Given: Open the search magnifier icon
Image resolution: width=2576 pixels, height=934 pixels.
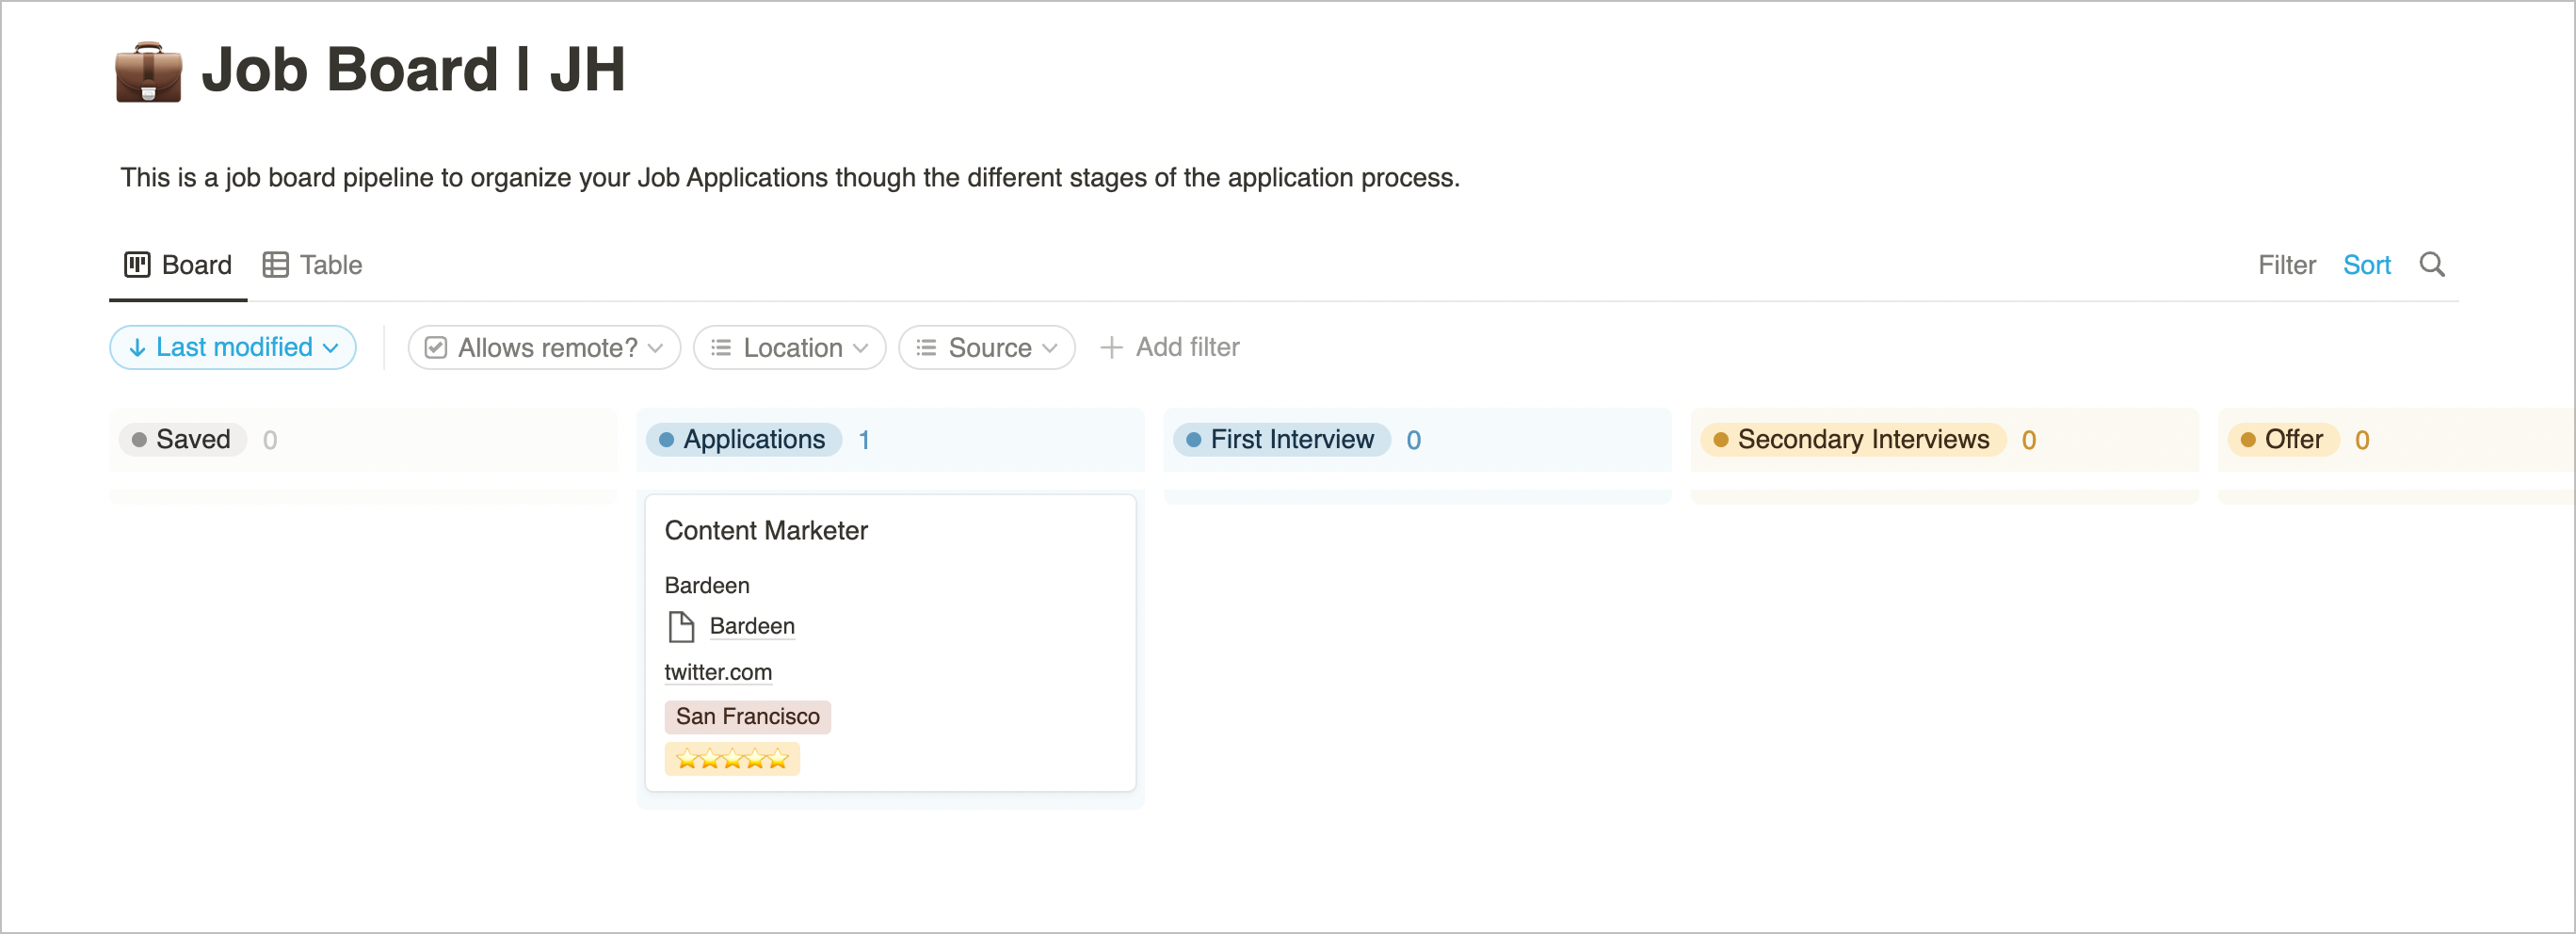Looking at the screenshot, I should click(x=2431, y=264).
